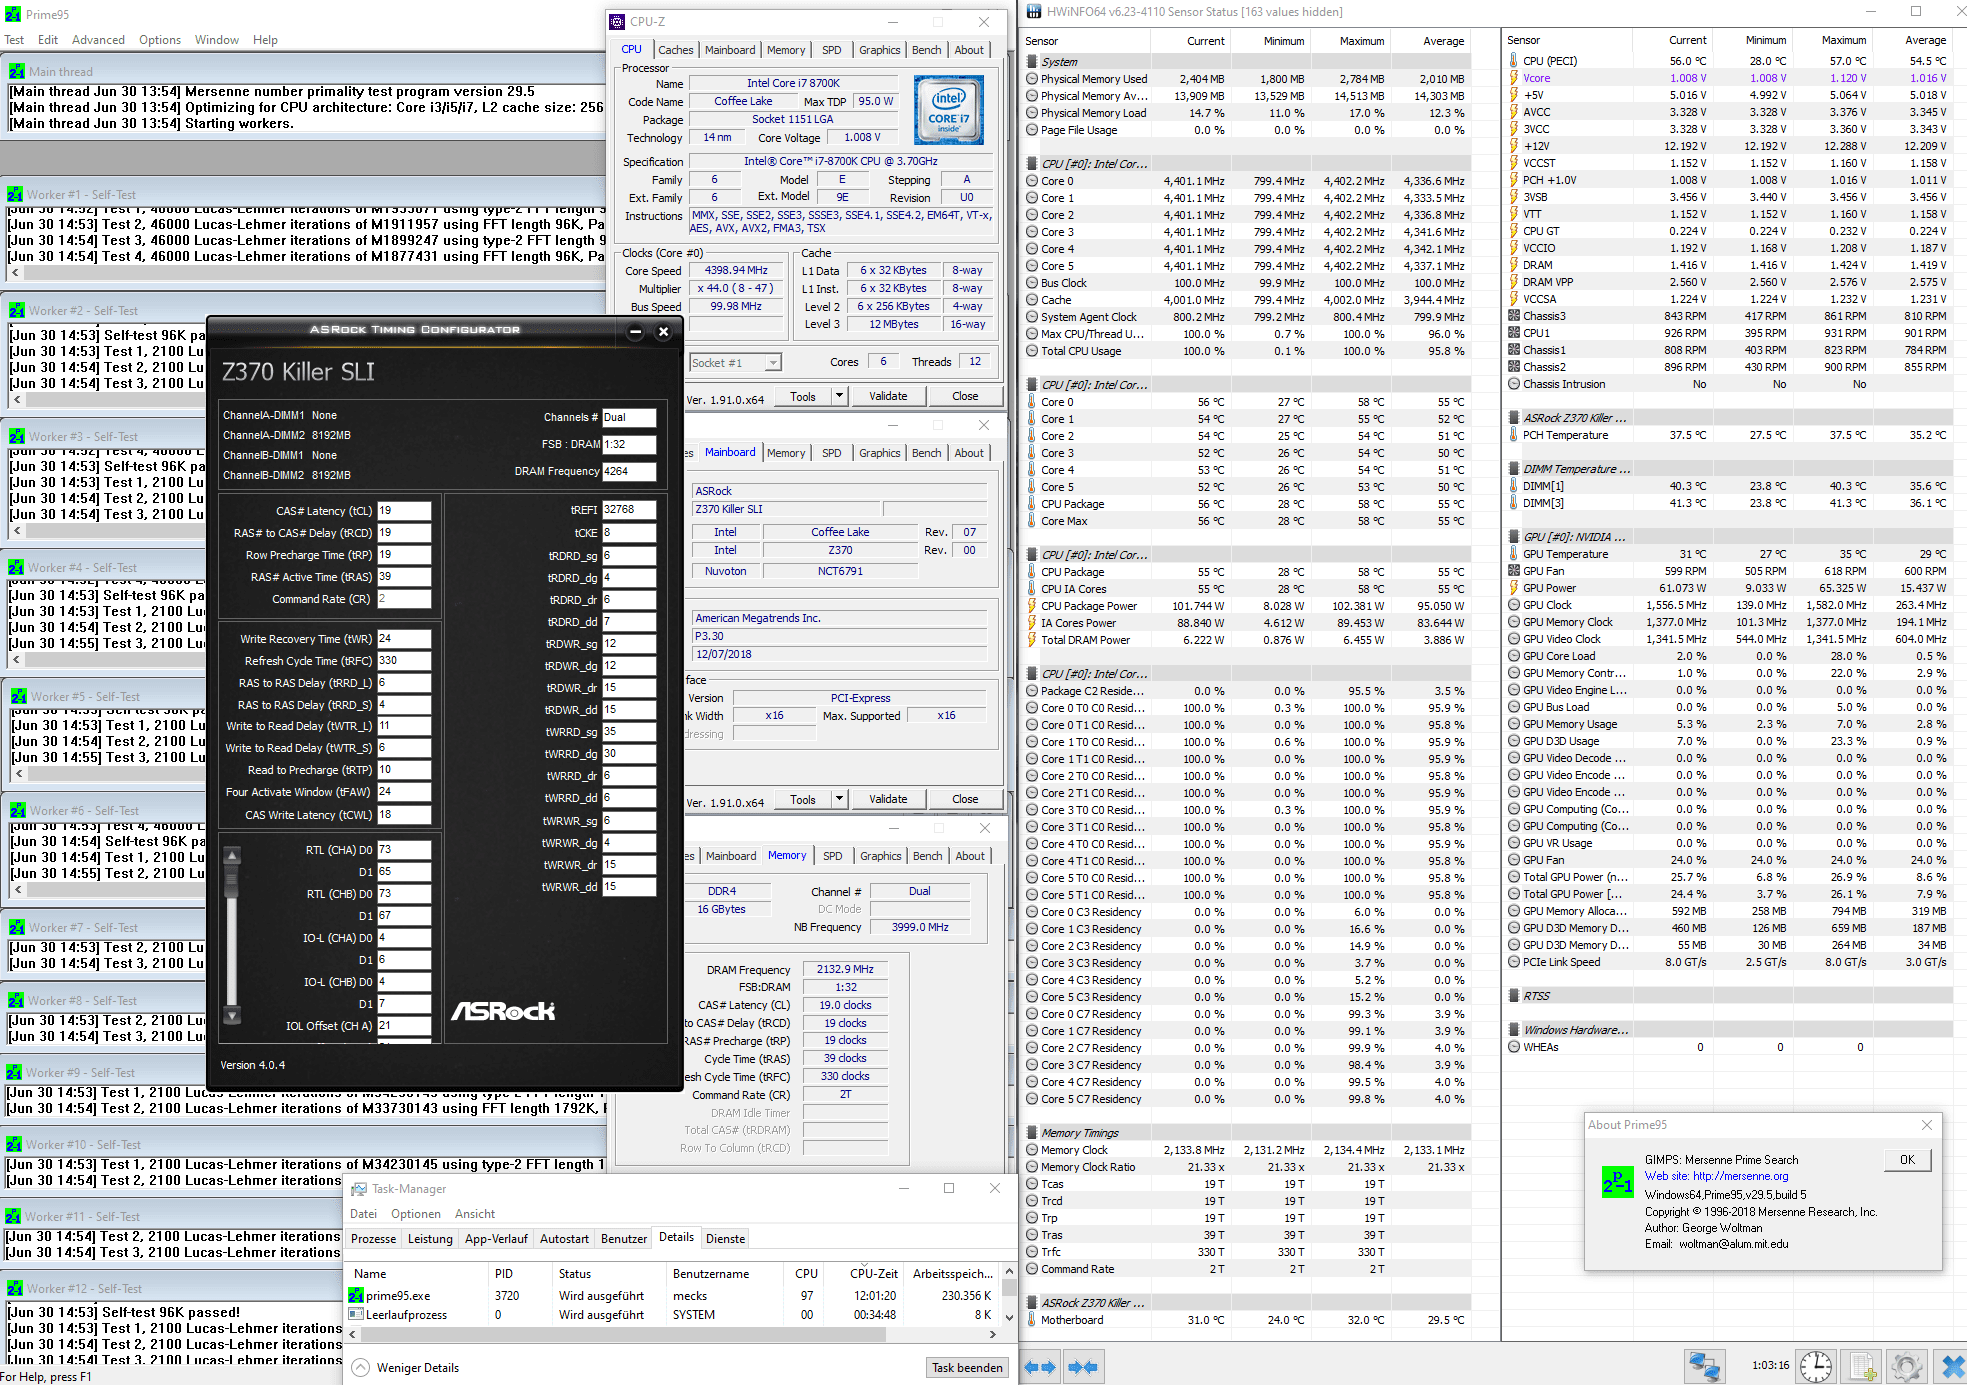
Task: Click blue X icon in HWiNFO toolbar
Action: [x=1951, y=1366]
